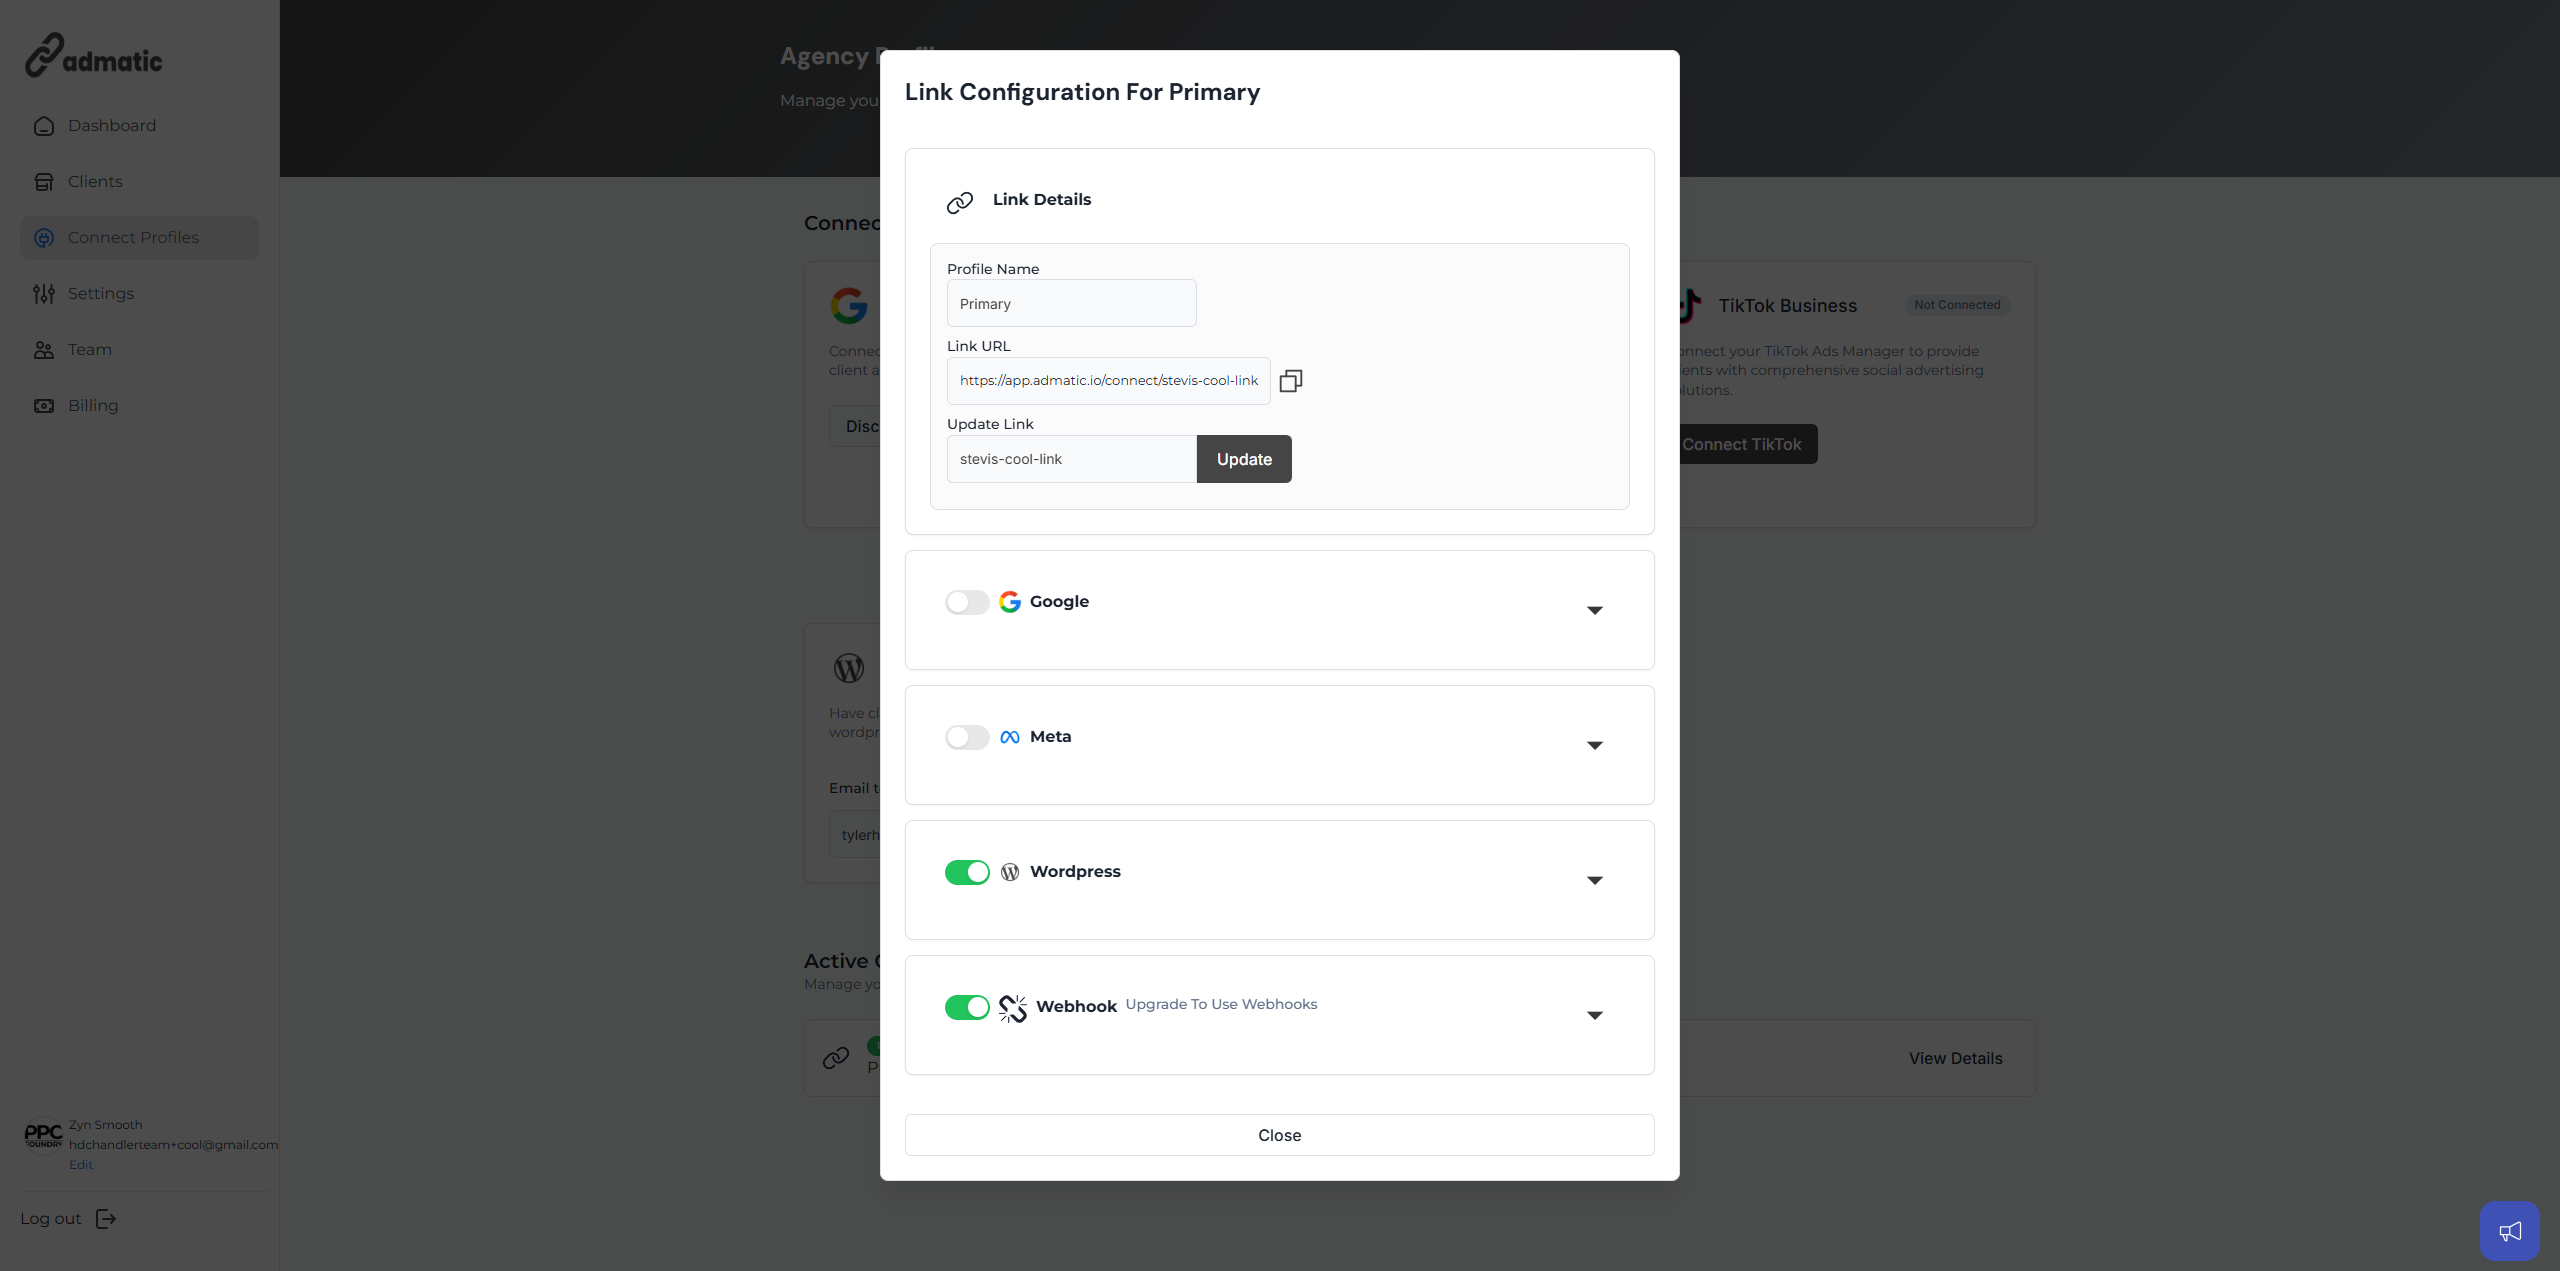Click the Link Details chain icon
This screenshot has height=1271, width=2560.
coord(960,203)
